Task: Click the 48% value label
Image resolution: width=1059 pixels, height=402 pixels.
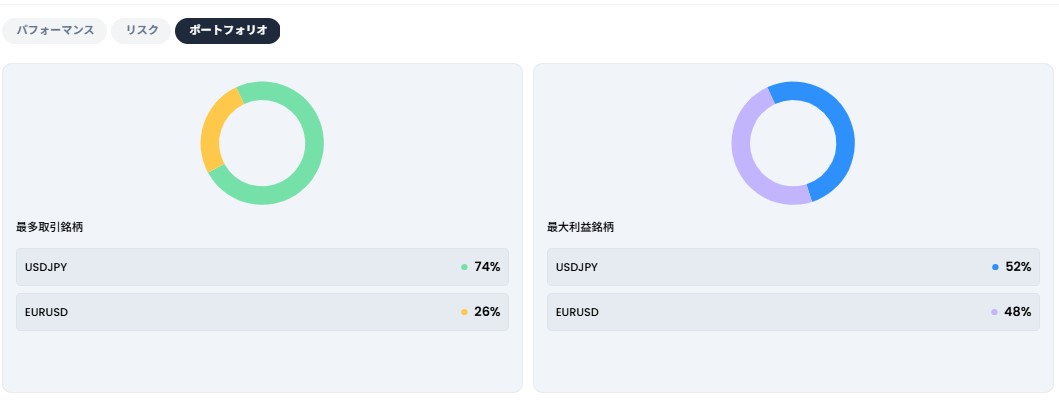Action: (1018, 312)
